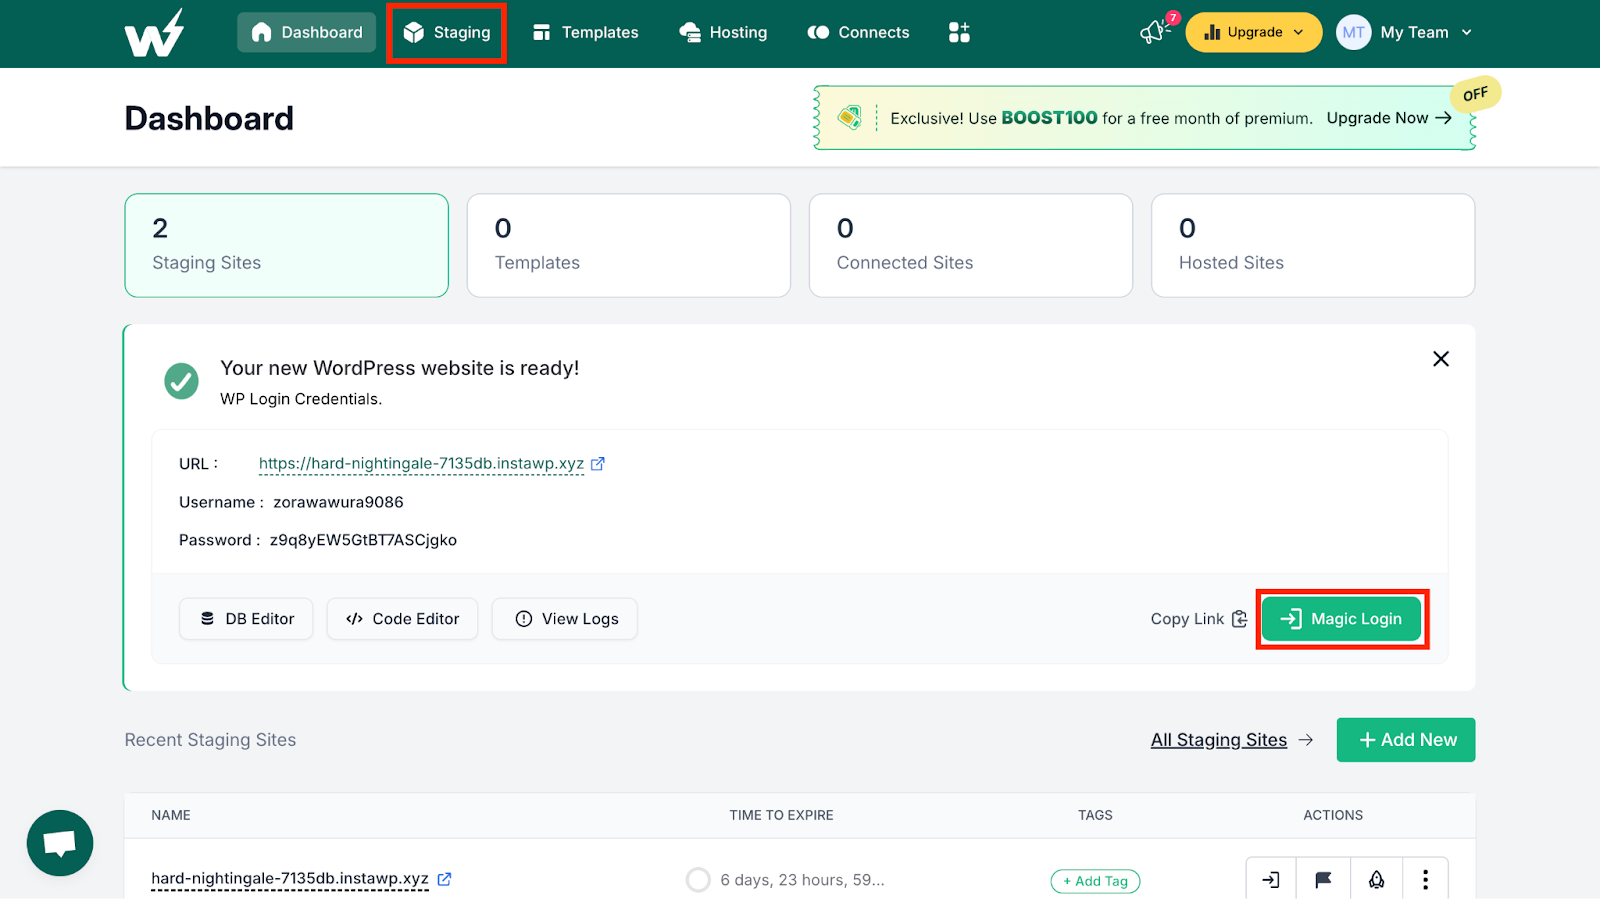Open the My Team dropdown menu
Image resolution: width=1600 pixels, height=899 pixels.
click(1426, 32)
